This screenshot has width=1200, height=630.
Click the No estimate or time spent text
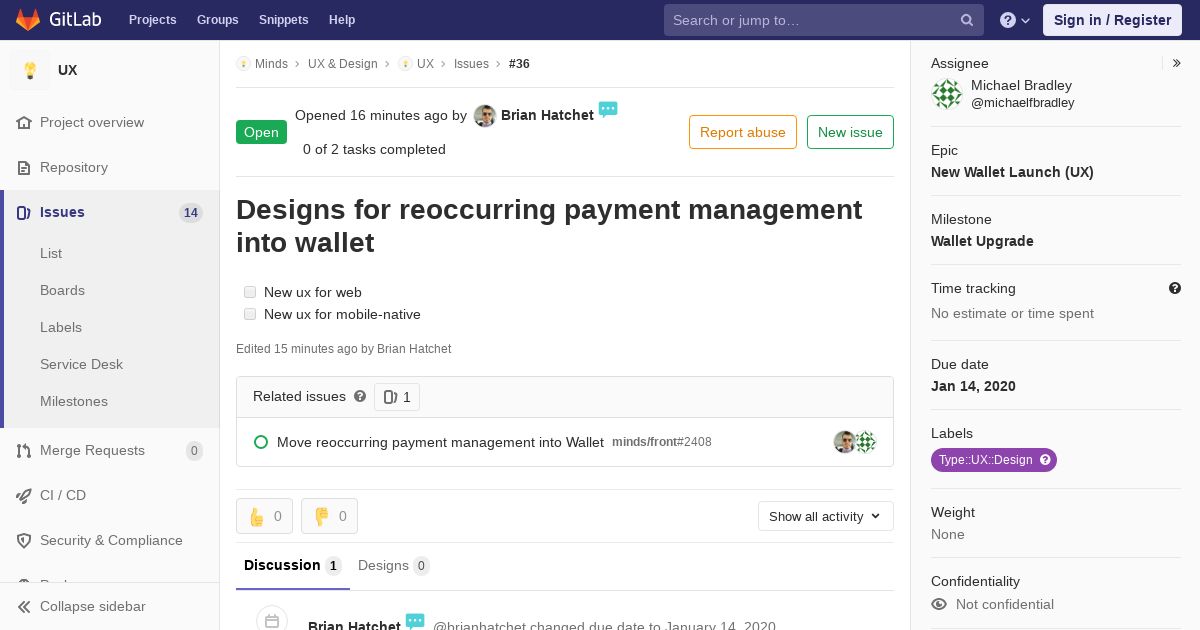click(x=1012, y=313)
